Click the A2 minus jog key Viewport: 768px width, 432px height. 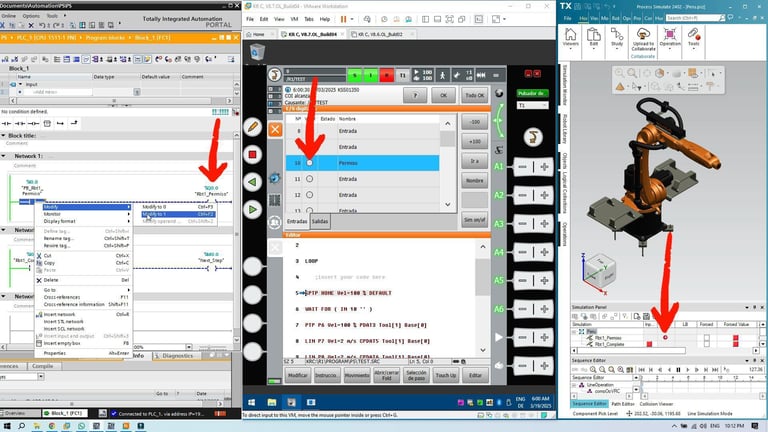point(523,195)
